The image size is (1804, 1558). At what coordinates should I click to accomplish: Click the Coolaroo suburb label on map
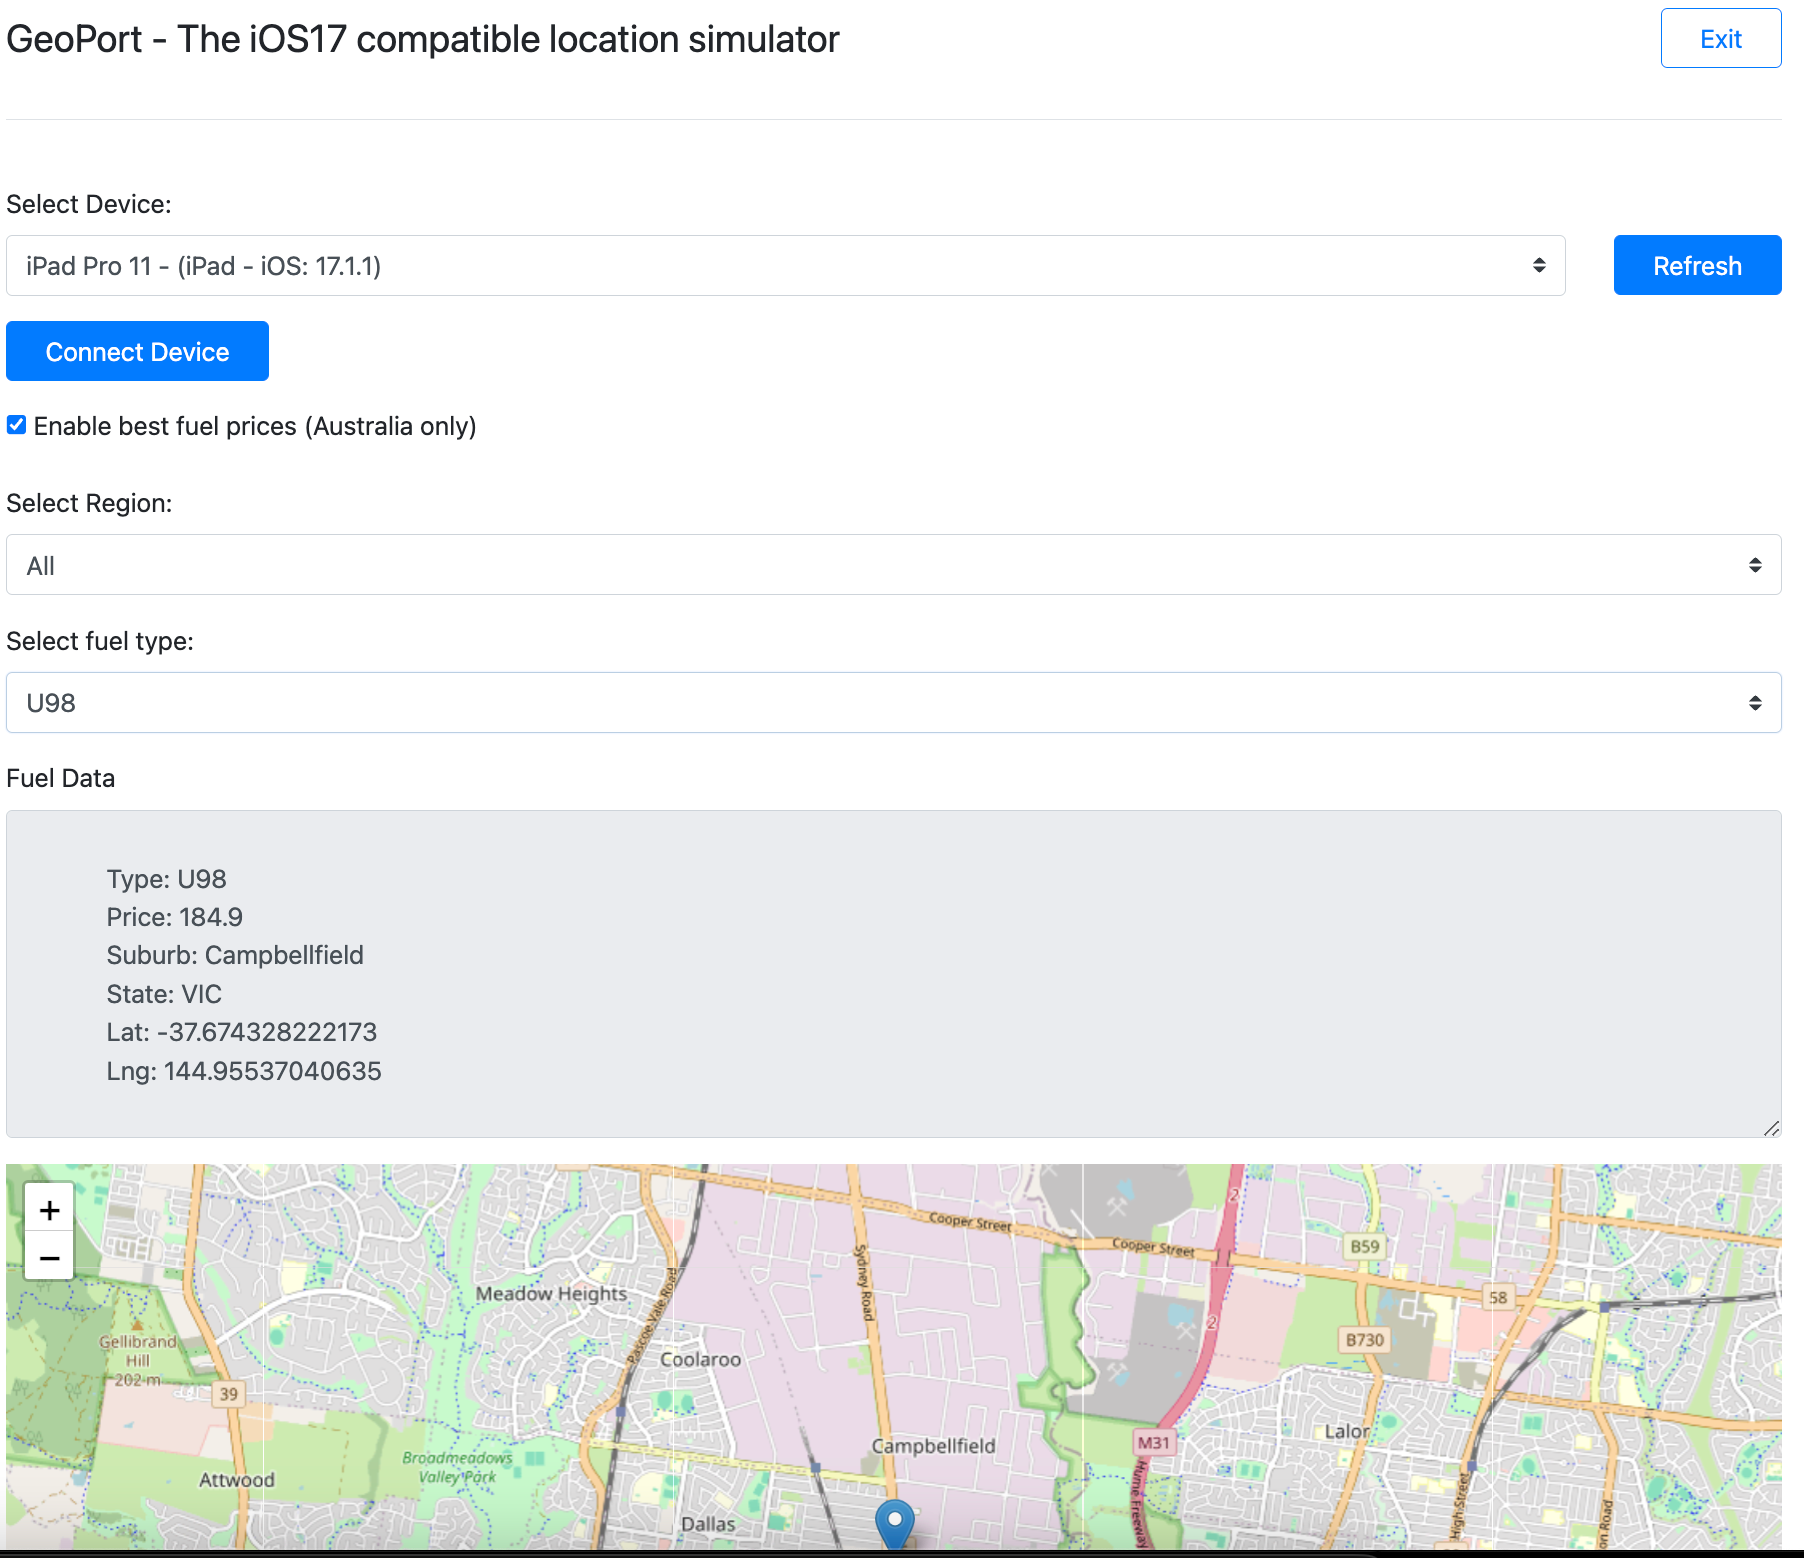coord(700,1360)
